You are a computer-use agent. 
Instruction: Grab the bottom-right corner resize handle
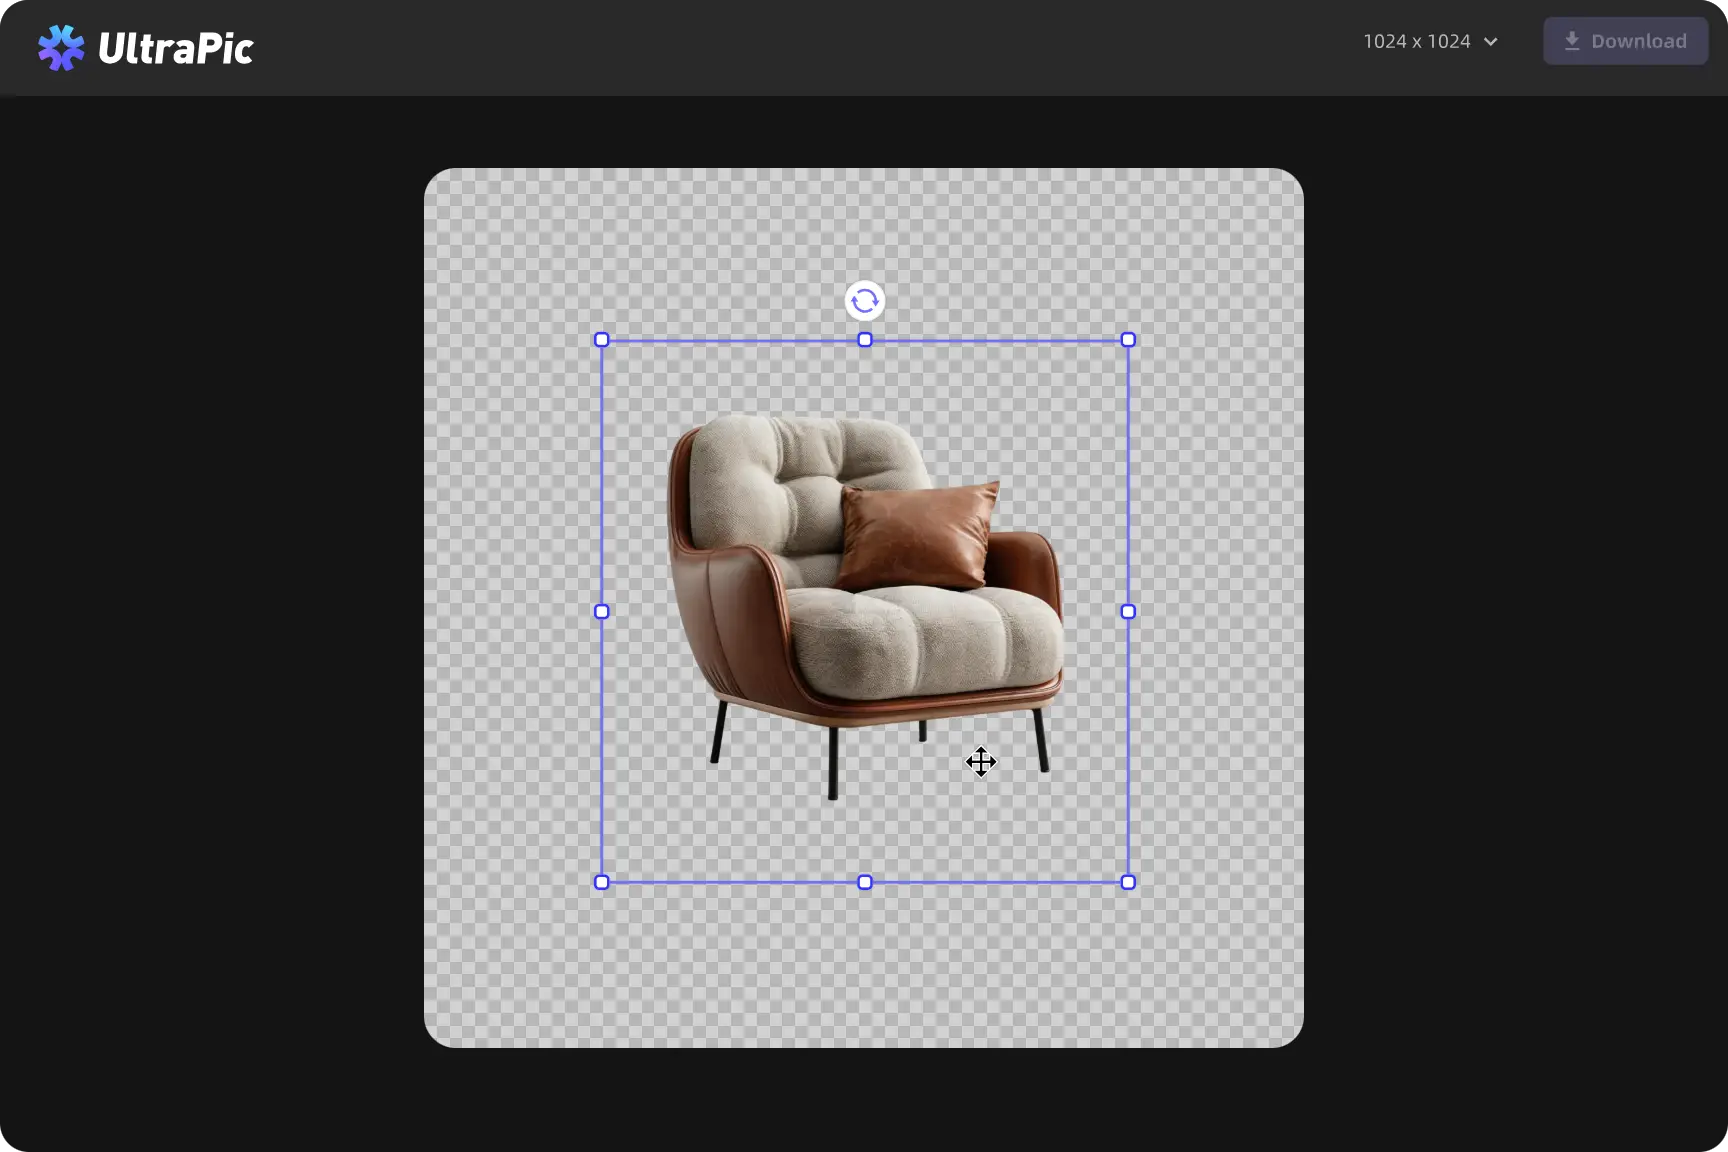pos(1128,882)
